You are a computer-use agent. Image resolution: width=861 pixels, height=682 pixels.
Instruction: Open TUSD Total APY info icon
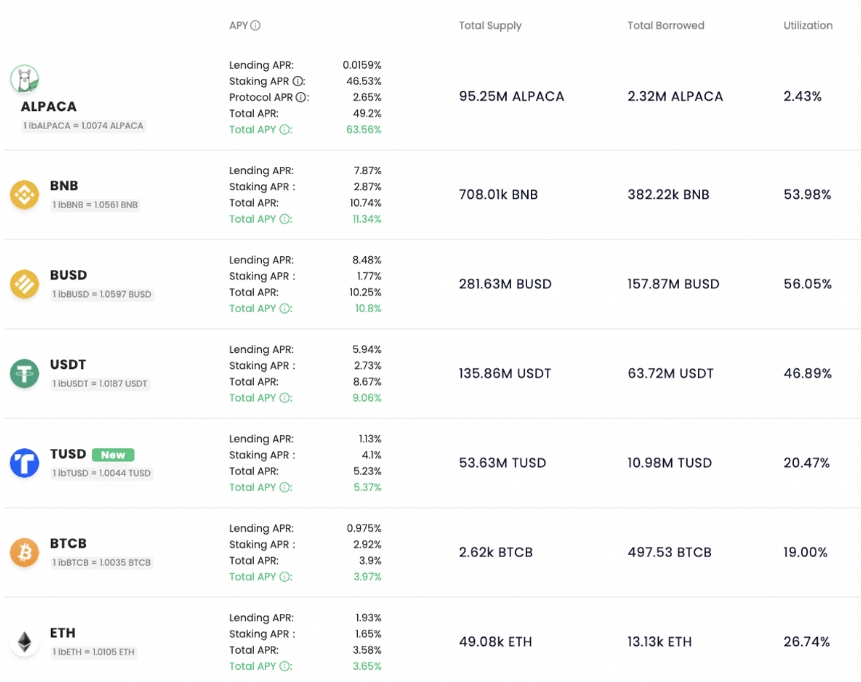coord(284,488)
